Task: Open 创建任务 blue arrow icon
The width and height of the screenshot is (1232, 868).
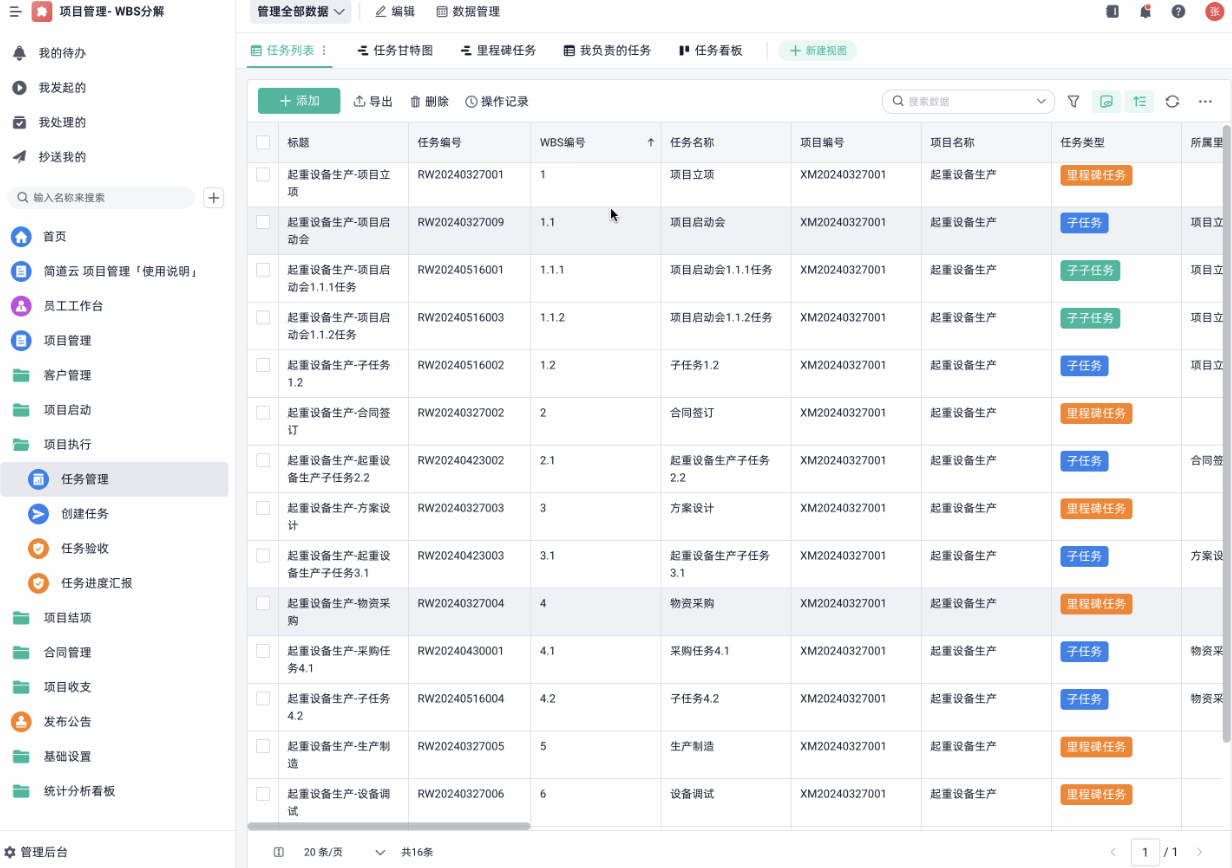Action: 38,513
